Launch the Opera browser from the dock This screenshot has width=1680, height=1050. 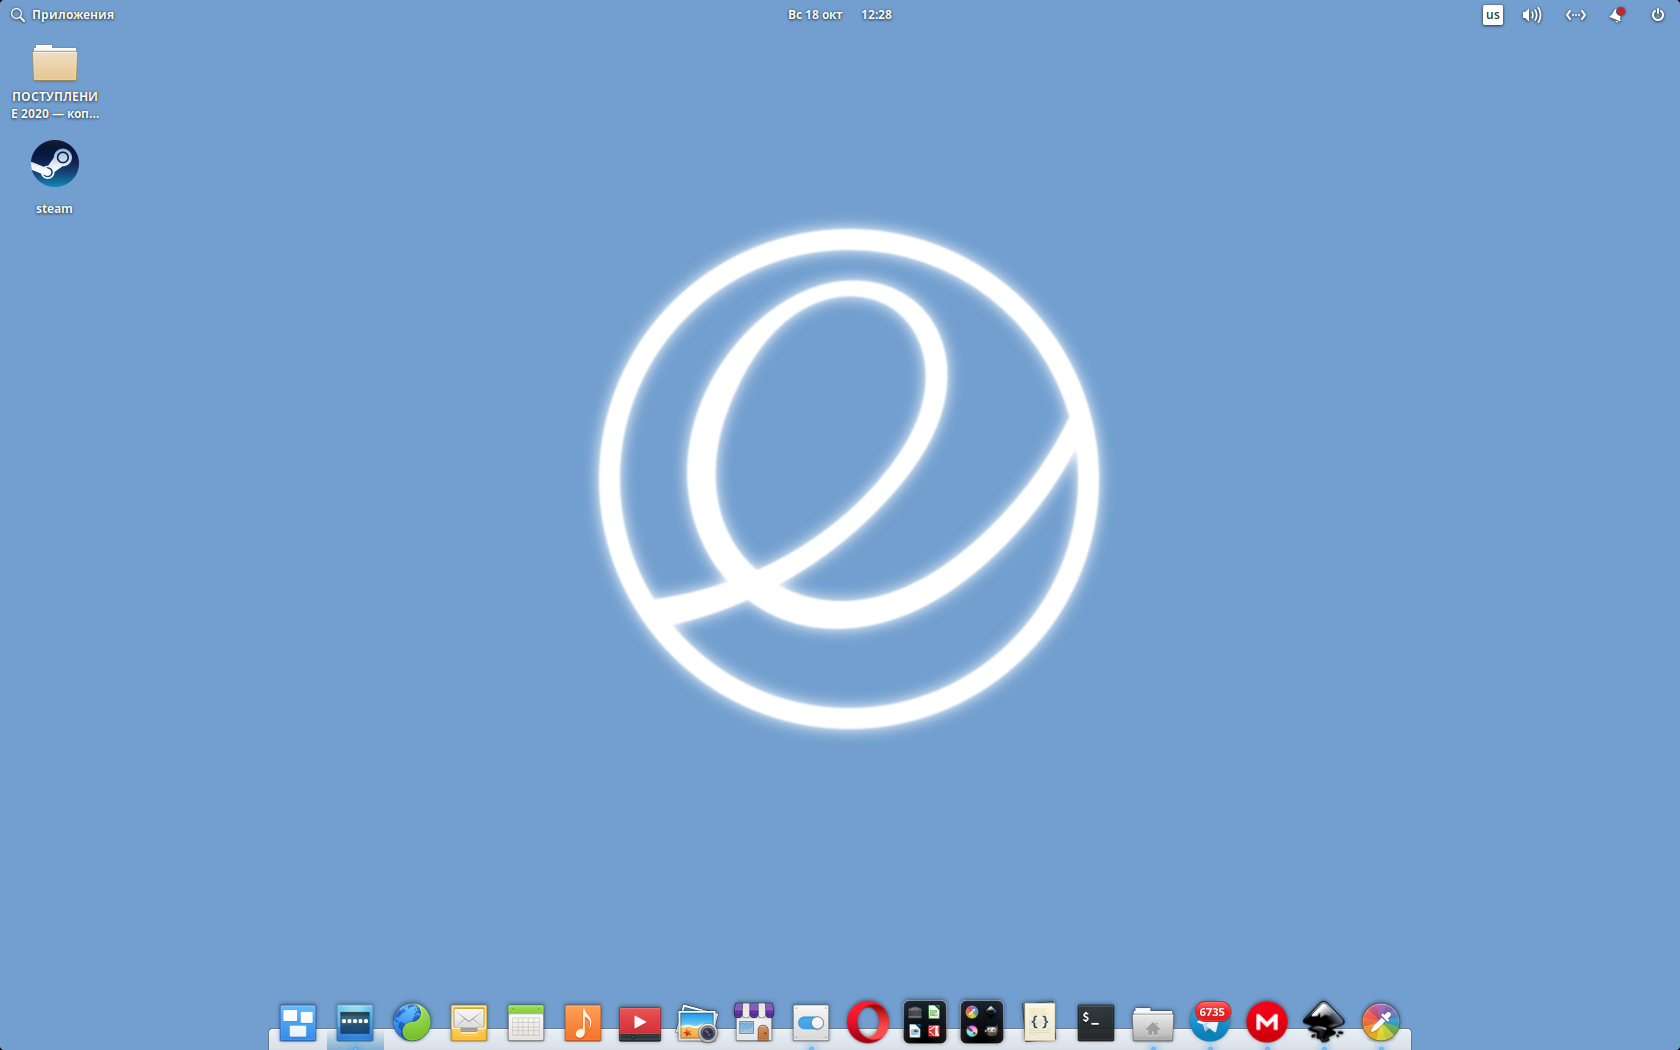tap(868, 1022)
